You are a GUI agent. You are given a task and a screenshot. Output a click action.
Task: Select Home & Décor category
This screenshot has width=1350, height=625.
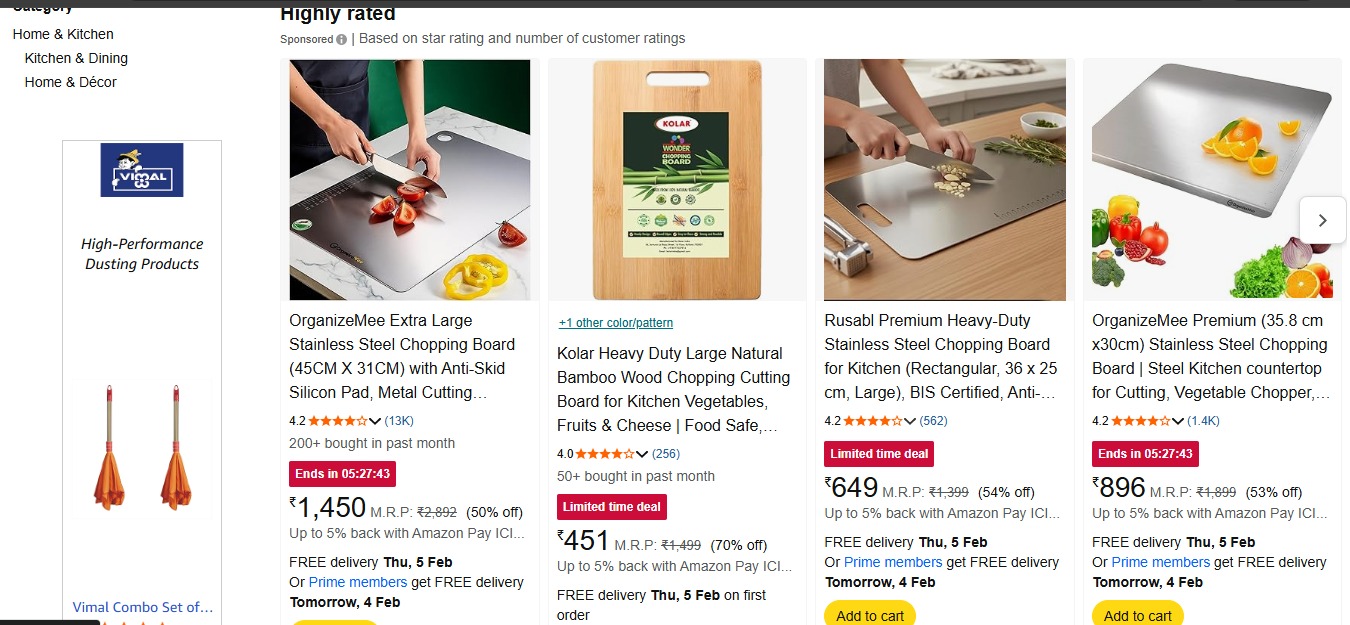tap(71, 82)
